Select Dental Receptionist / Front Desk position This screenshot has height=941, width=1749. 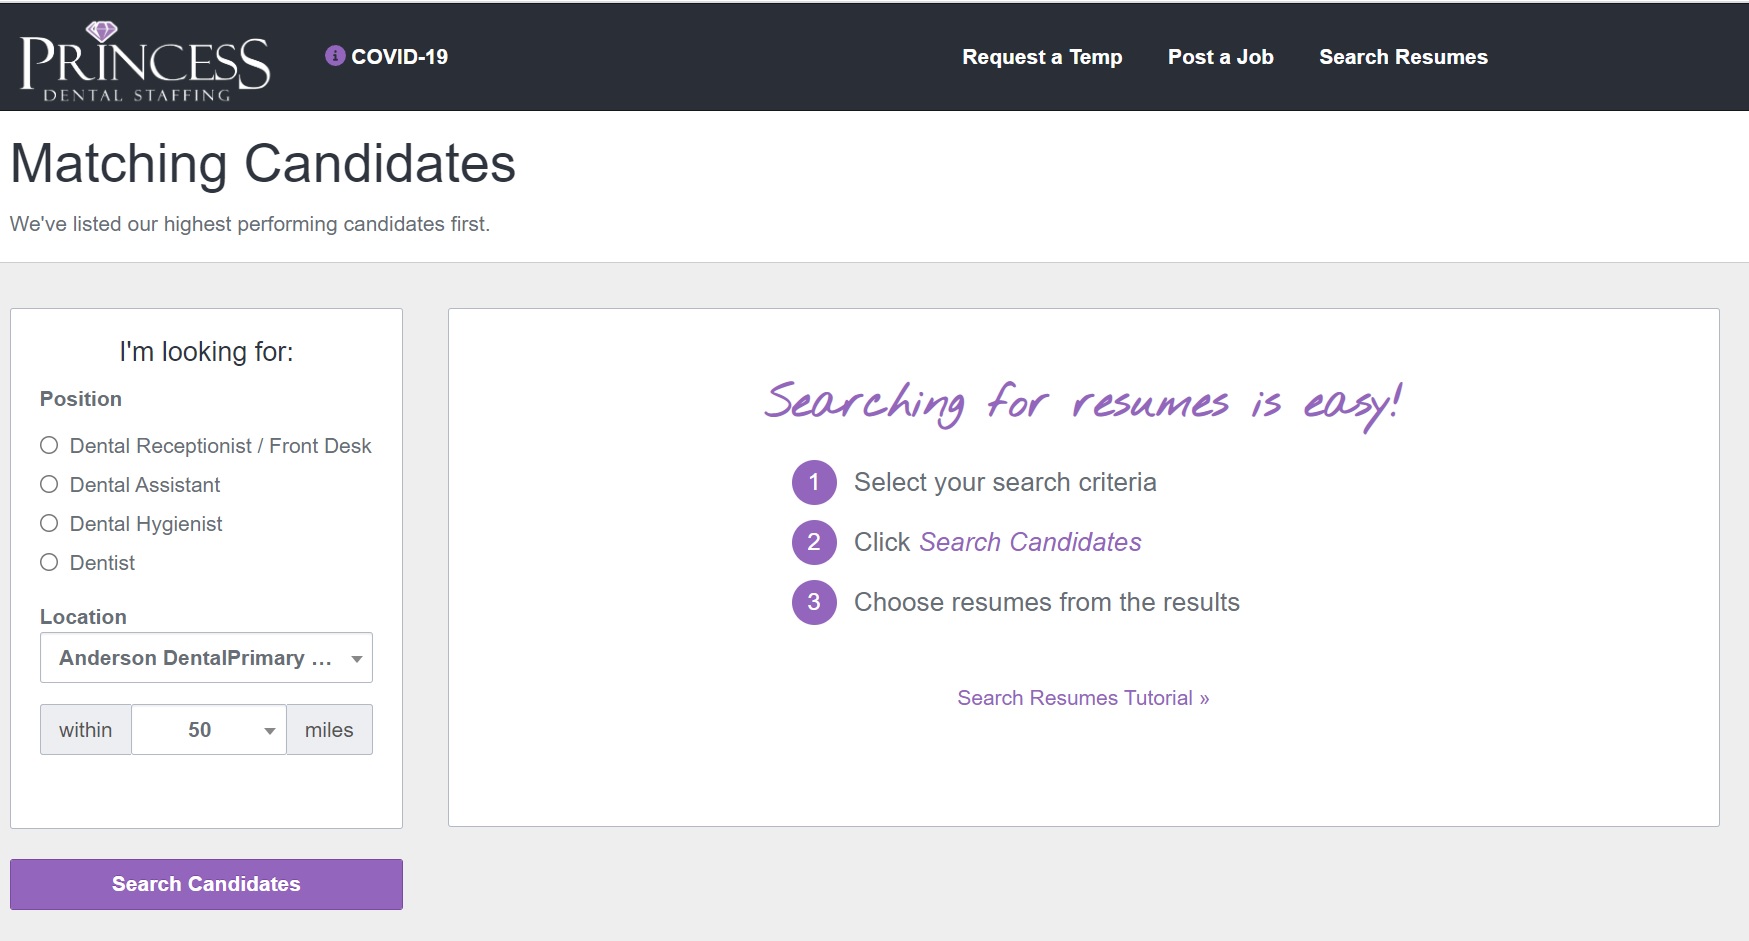tap(49, 446)
